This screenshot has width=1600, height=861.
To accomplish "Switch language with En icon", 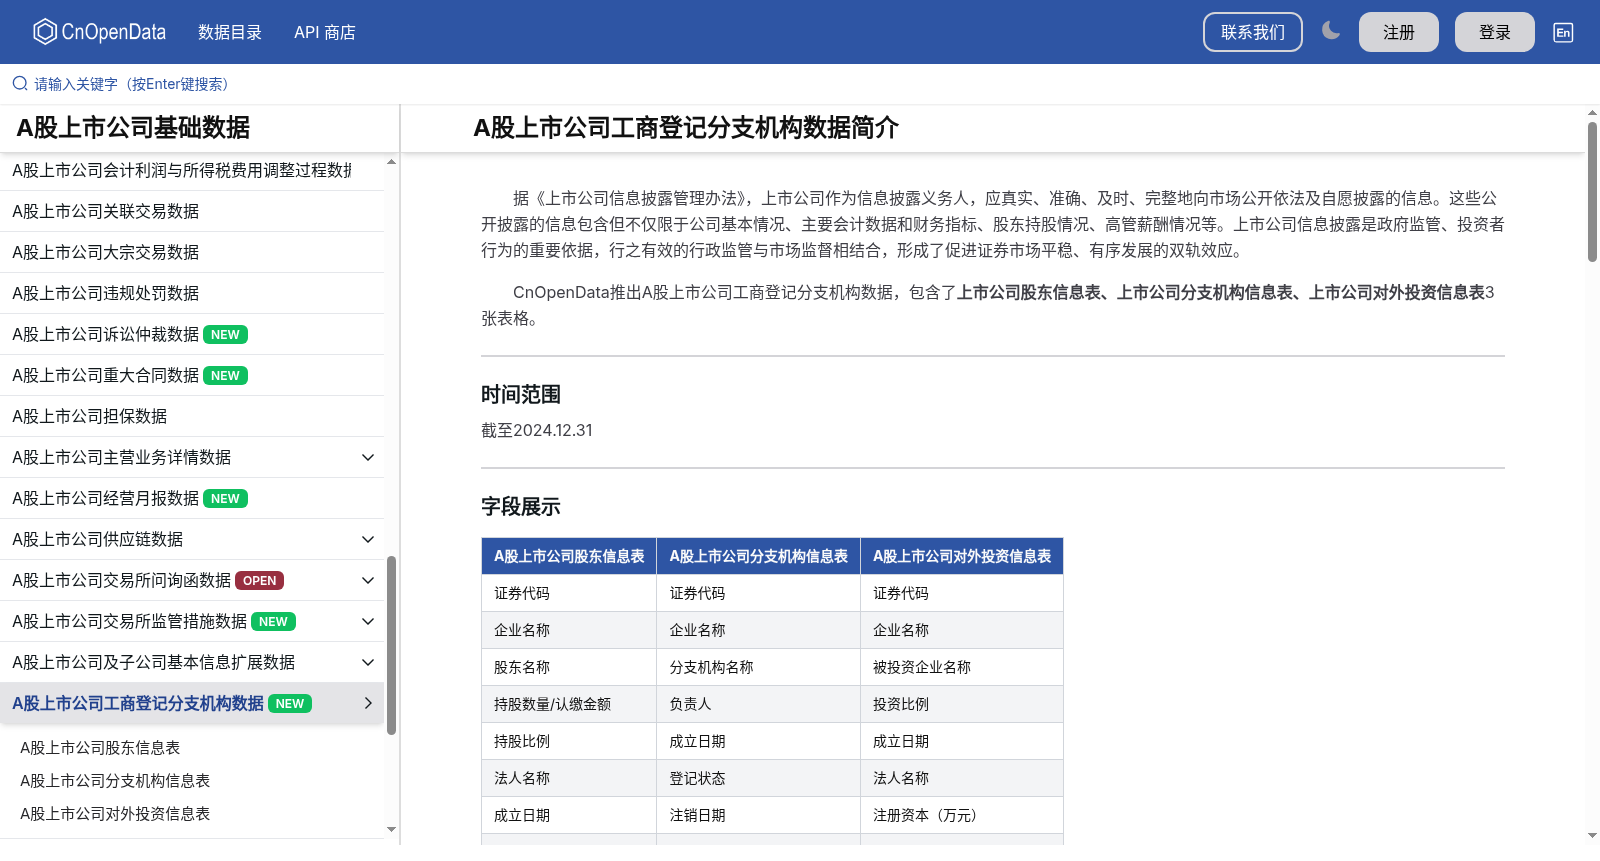I will (x=1563, y=32).
